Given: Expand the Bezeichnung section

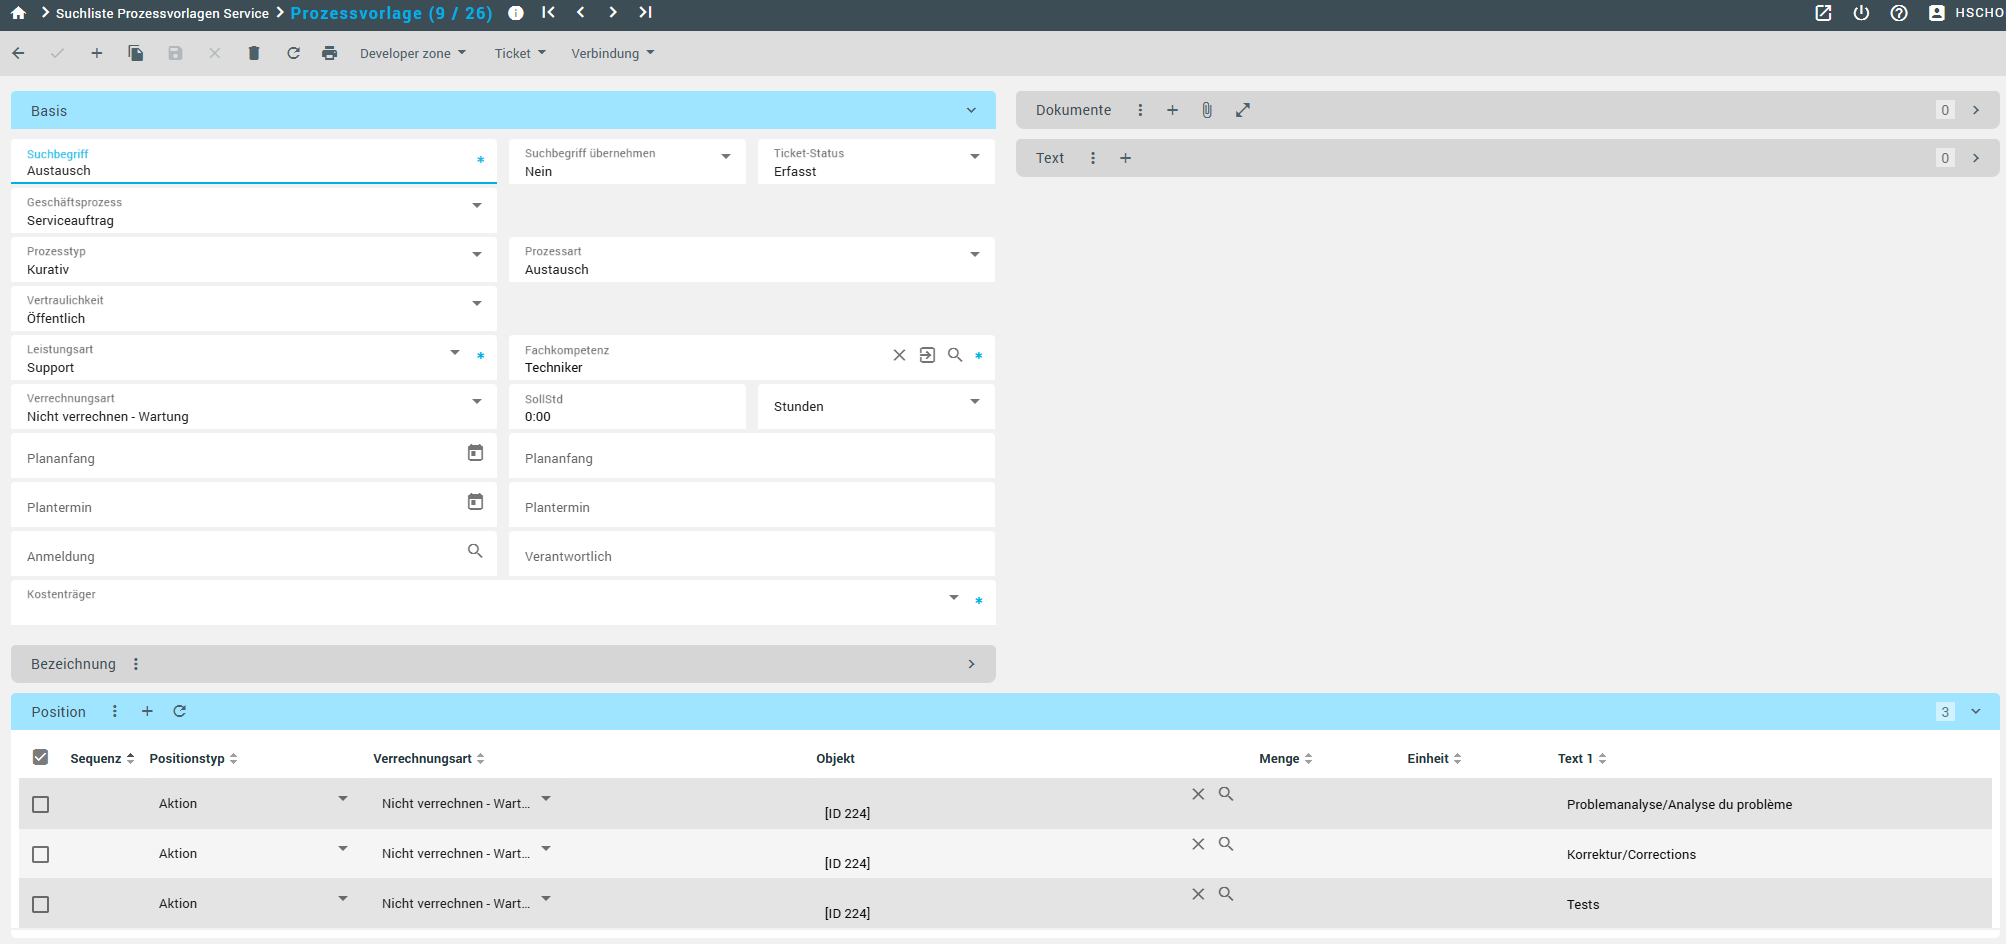Looking at the screenshot, I should tap(971, 664).
